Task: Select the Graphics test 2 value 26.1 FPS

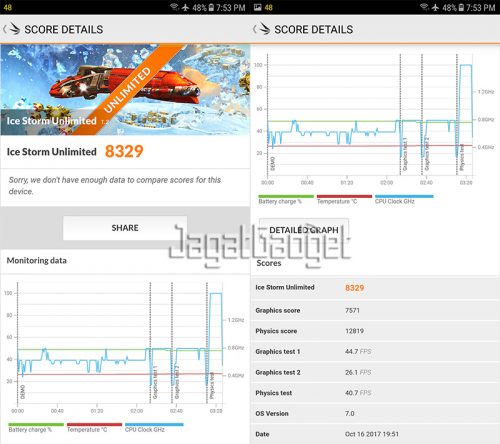Action: pos(358,372)
